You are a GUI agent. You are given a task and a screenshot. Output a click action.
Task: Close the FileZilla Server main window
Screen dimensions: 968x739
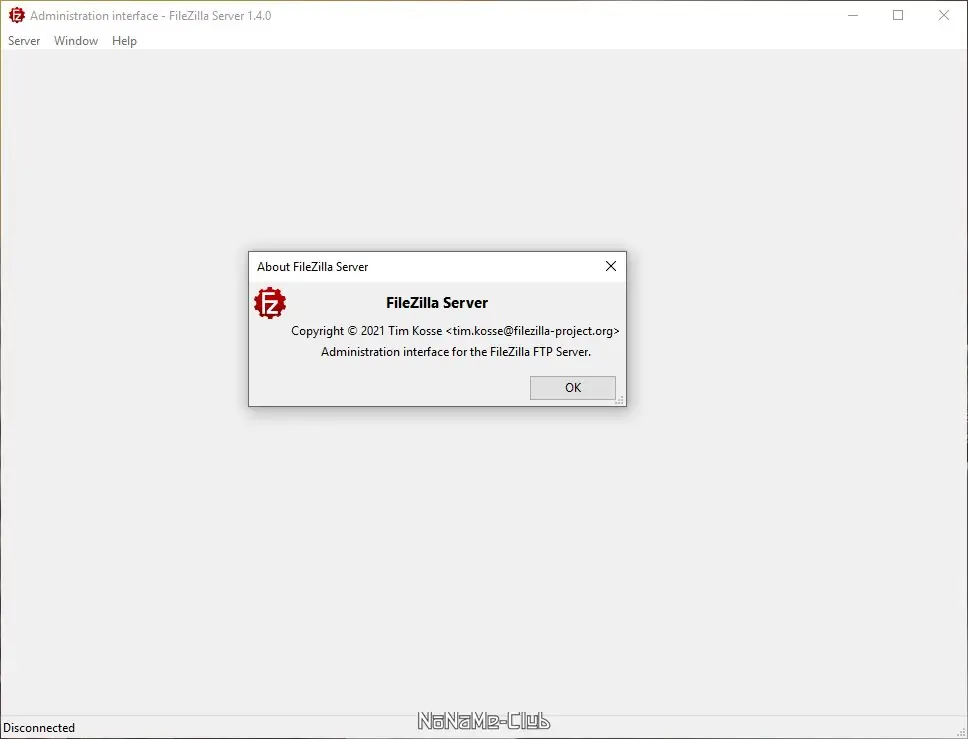[x=943, y=15]
